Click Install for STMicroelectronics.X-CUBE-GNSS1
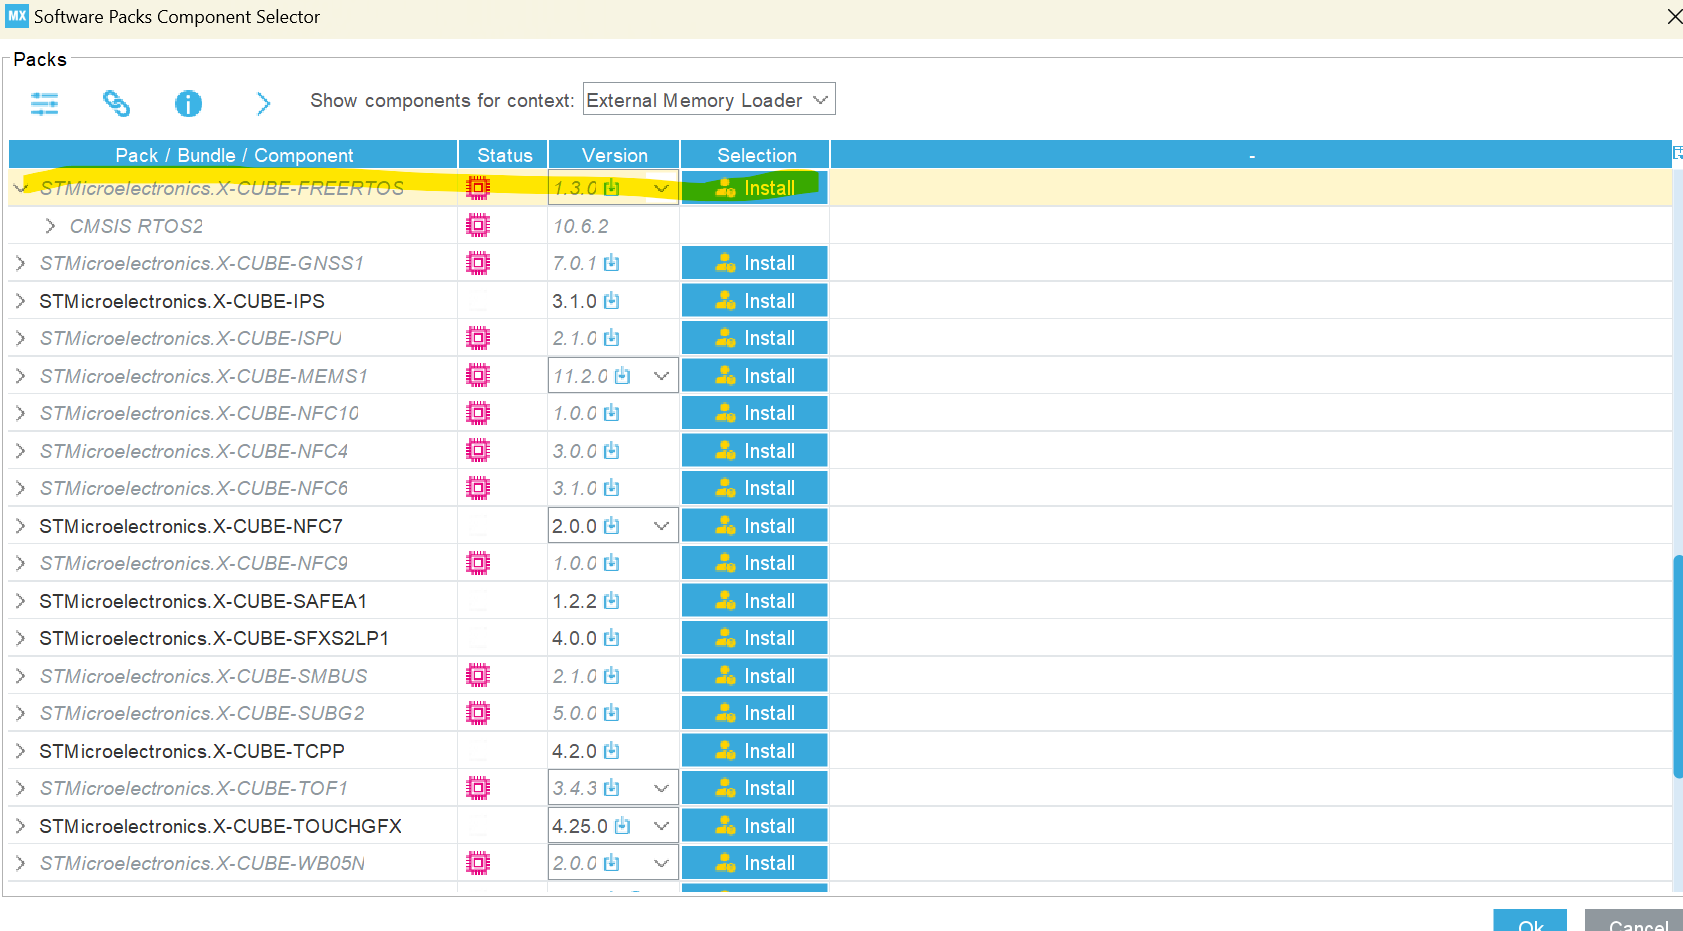 [754, 262]
